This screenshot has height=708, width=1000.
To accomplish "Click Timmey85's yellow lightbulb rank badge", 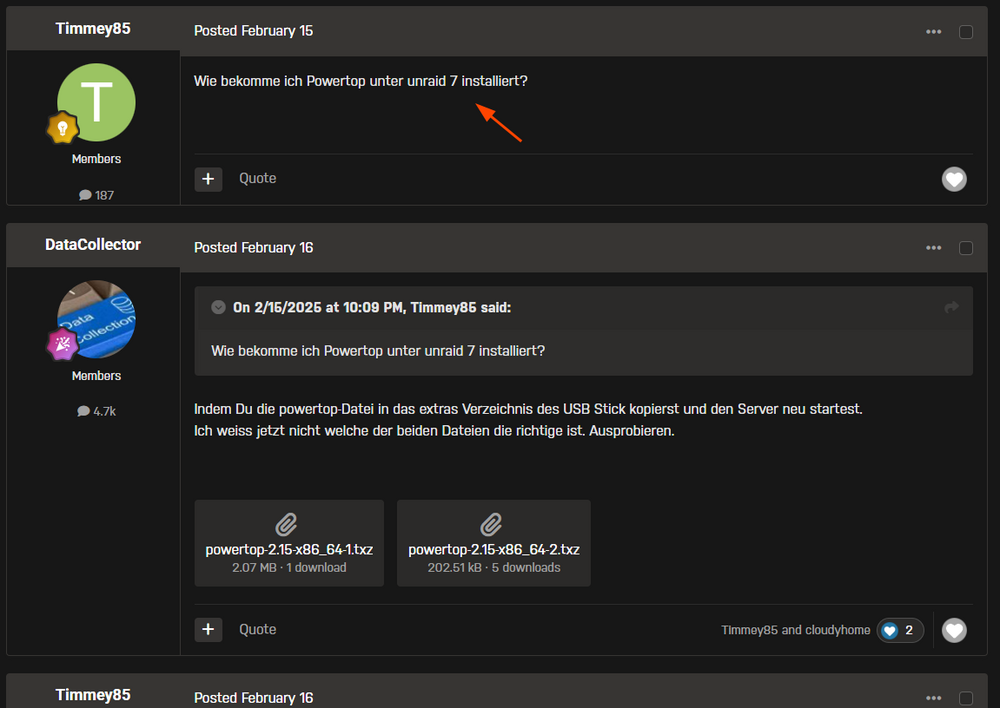I will (62, 128).
